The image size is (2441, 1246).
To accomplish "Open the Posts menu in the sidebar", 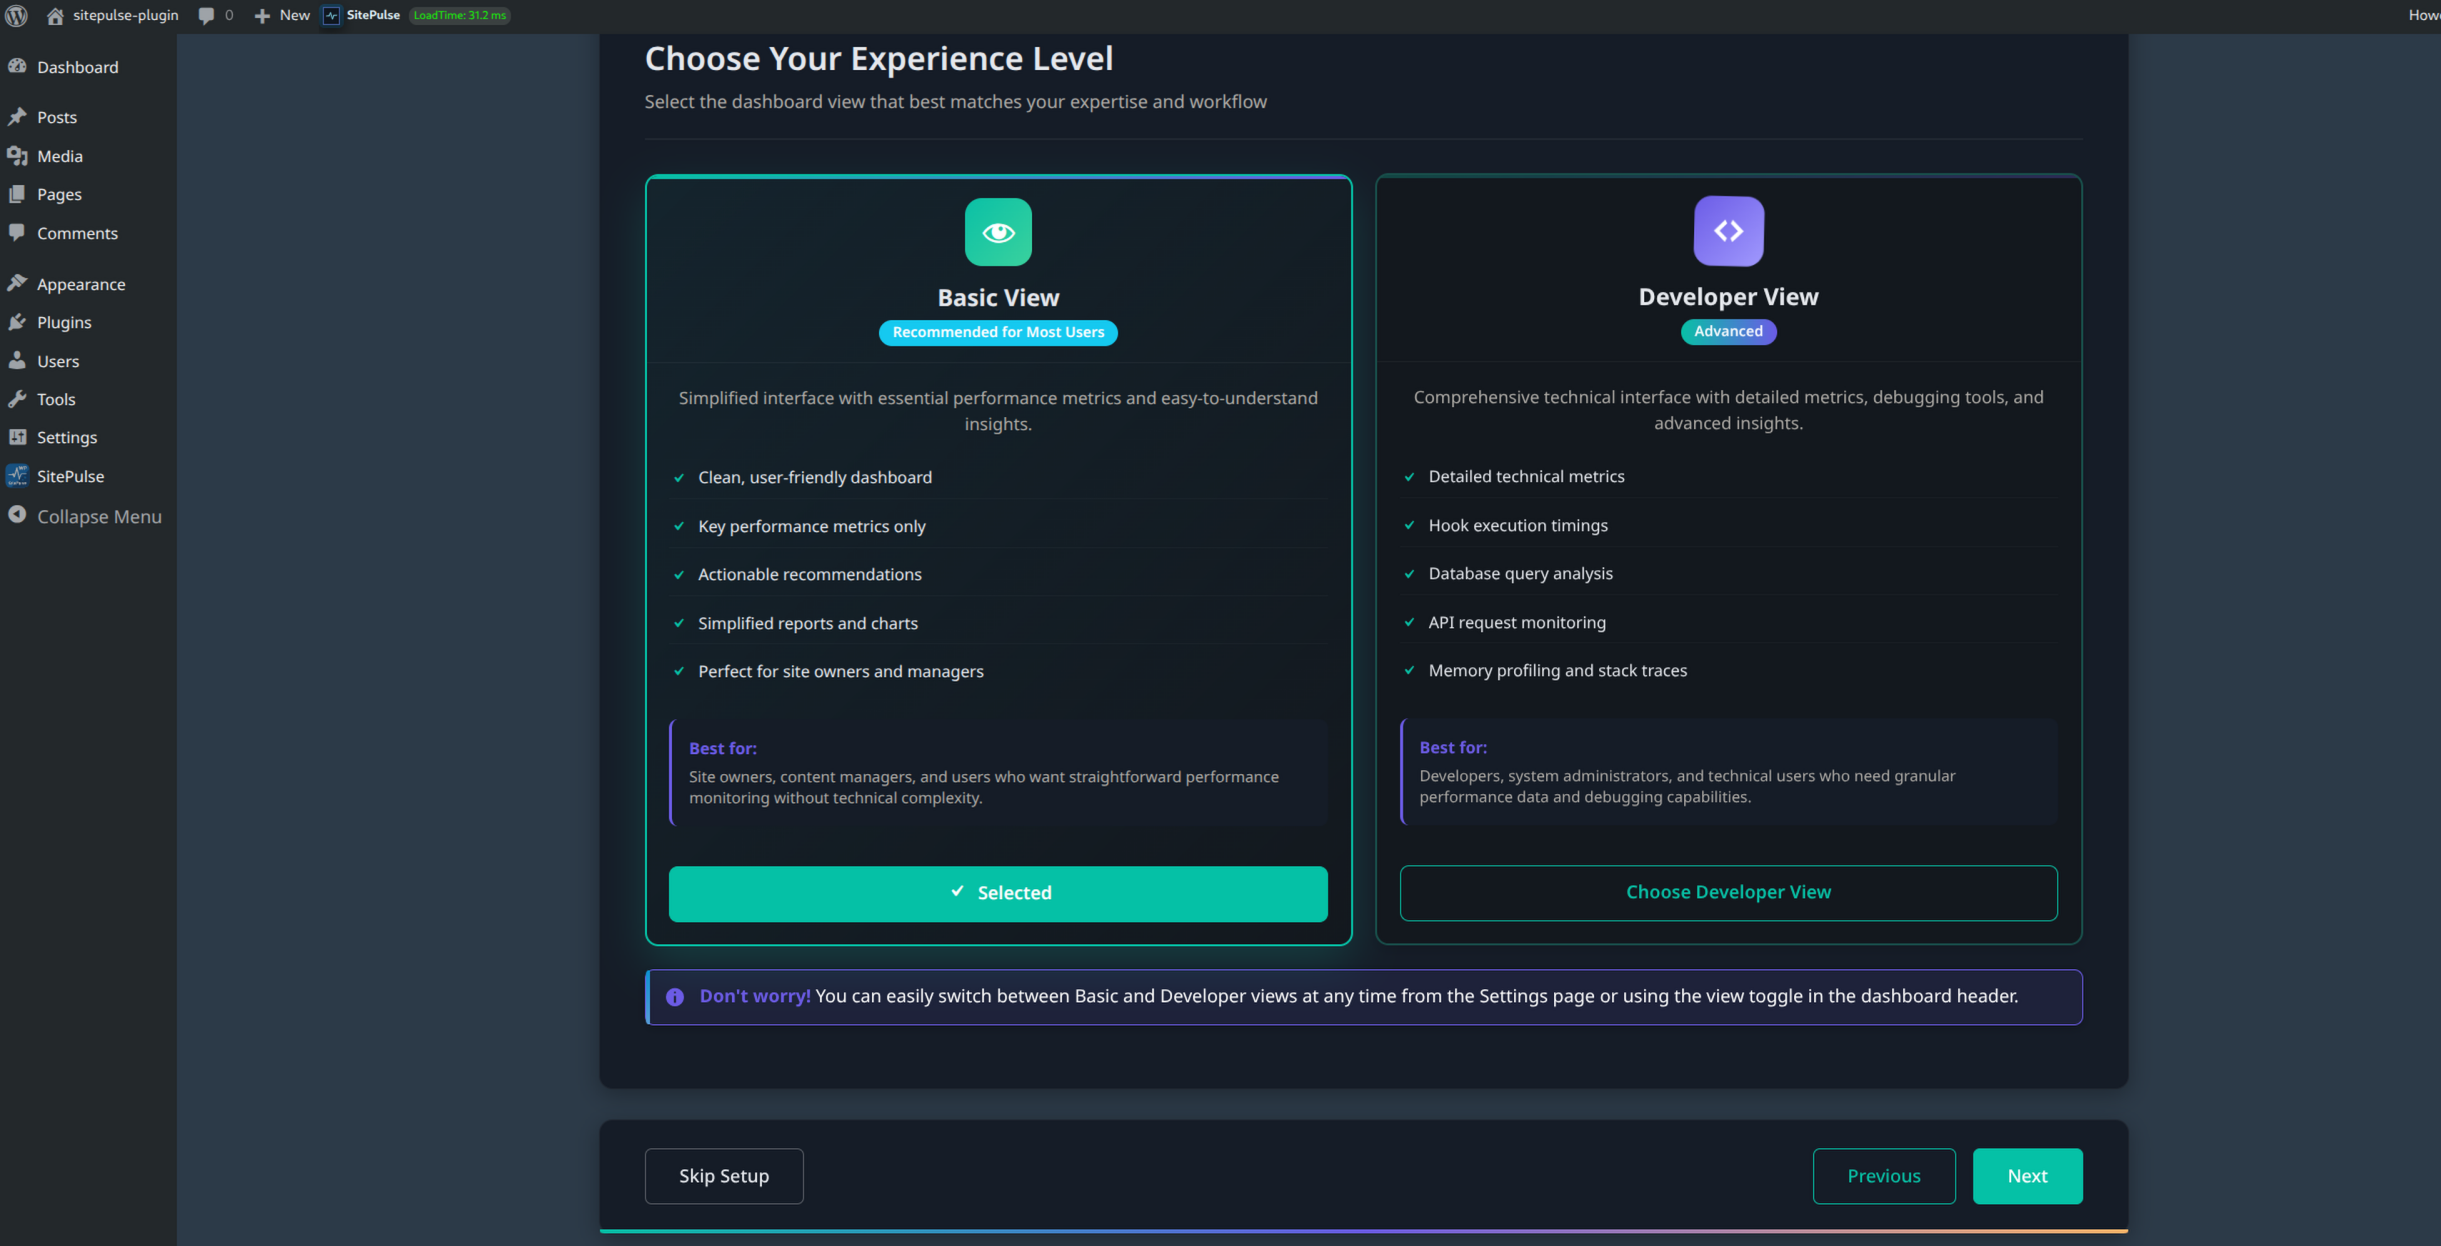I will [x=56, y=117].
